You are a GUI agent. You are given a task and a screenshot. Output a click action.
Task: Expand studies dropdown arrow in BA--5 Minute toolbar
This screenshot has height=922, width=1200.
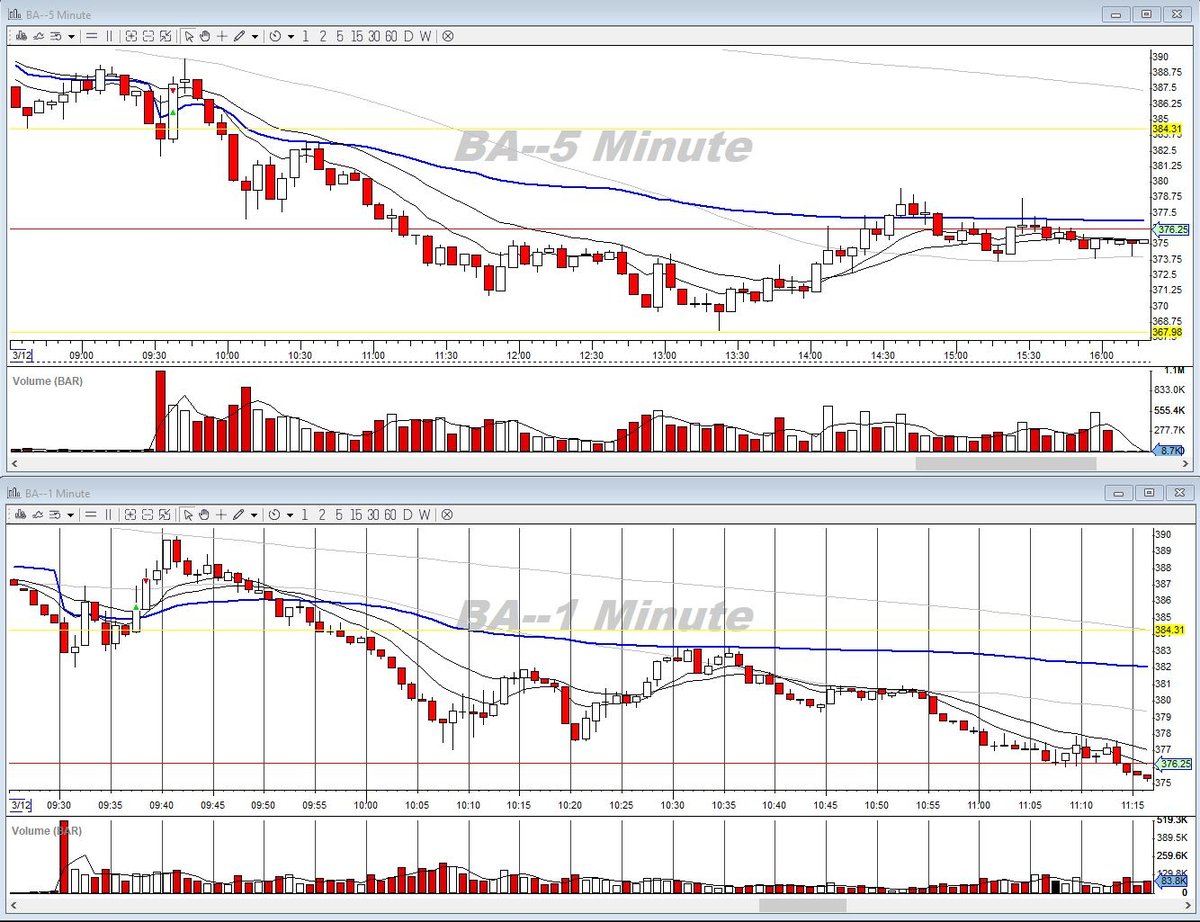[x=71, y=36]
